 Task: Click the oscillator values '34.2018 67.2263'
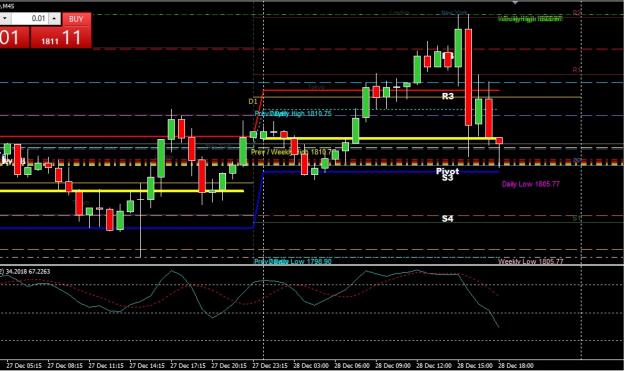[28, 272]
